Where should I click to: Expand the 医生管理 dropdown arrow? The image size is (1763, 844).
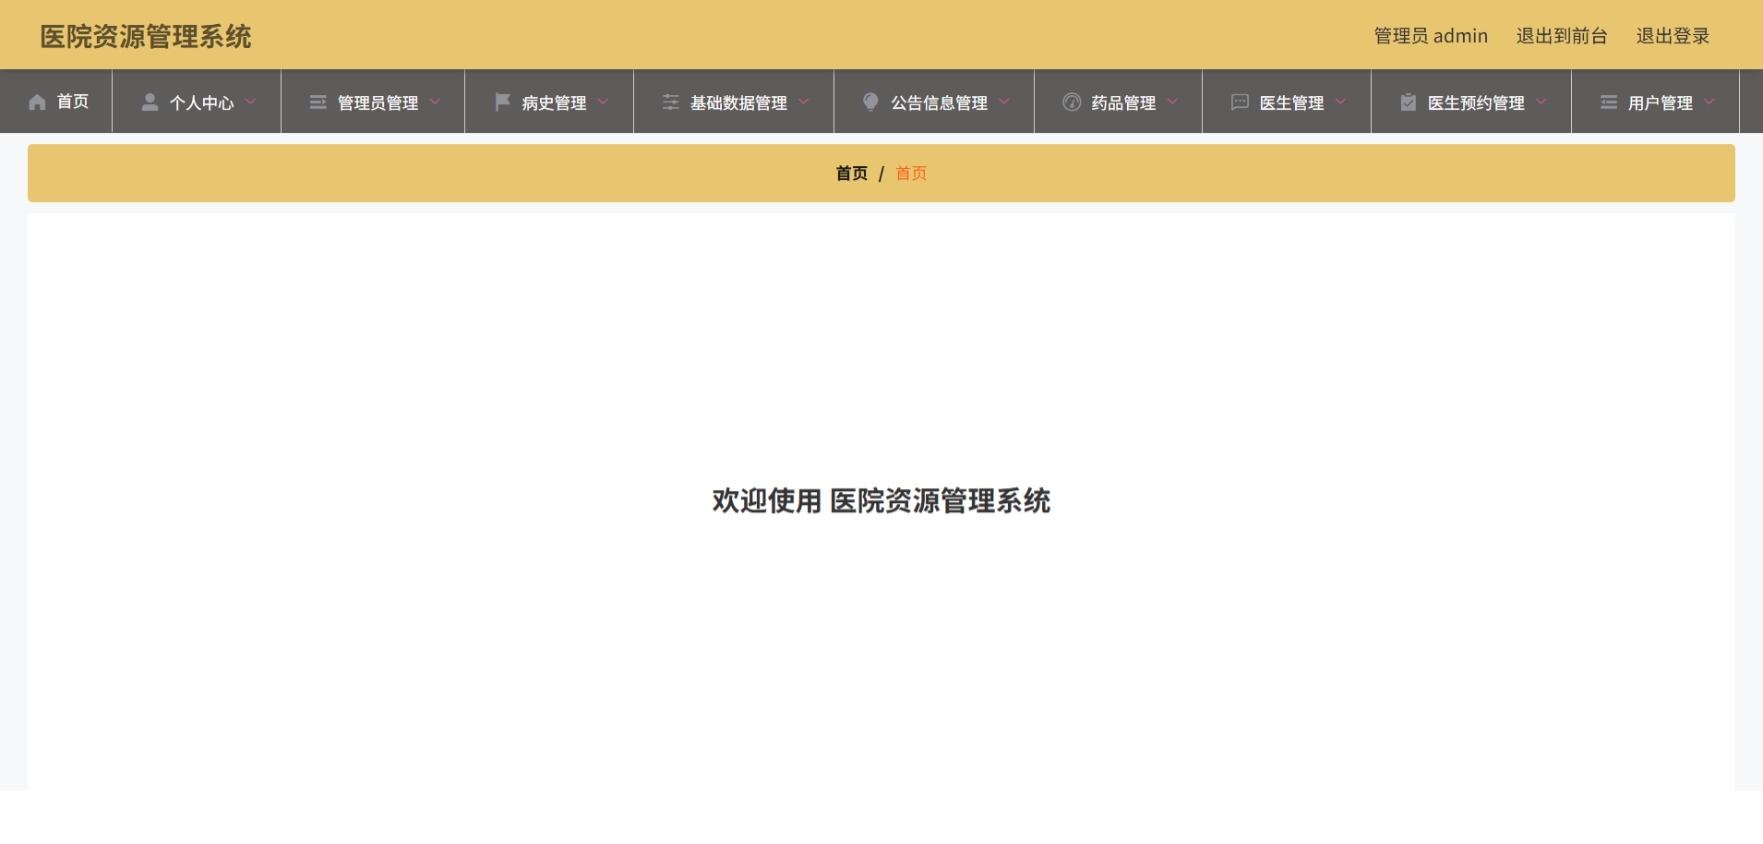1341,102
